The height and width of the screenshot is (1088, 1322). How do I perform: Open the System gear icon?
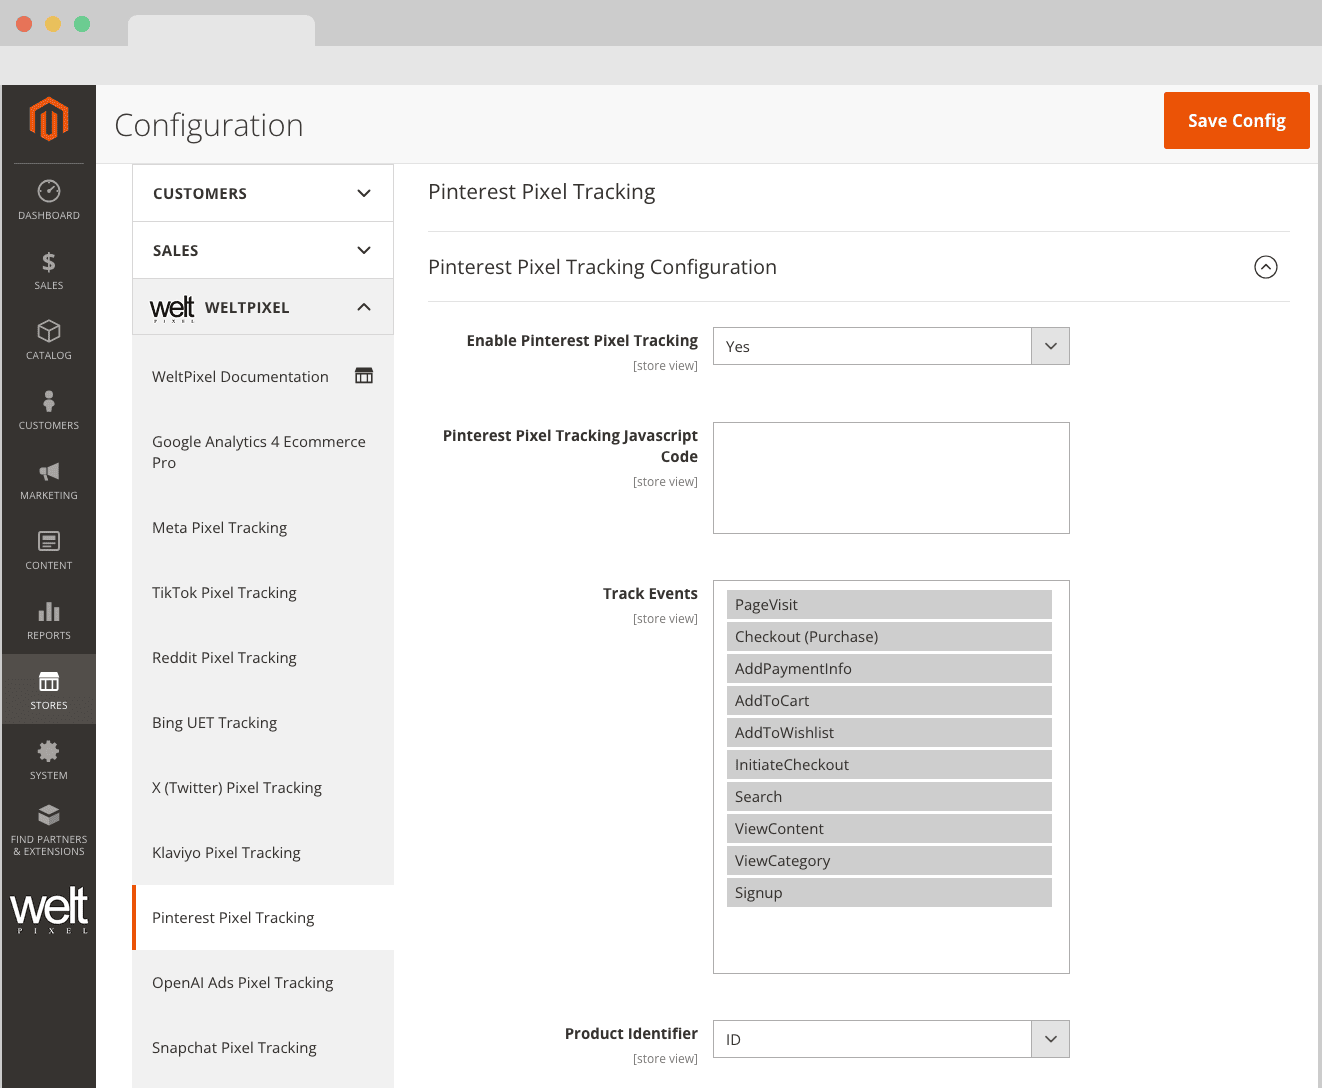49,751
